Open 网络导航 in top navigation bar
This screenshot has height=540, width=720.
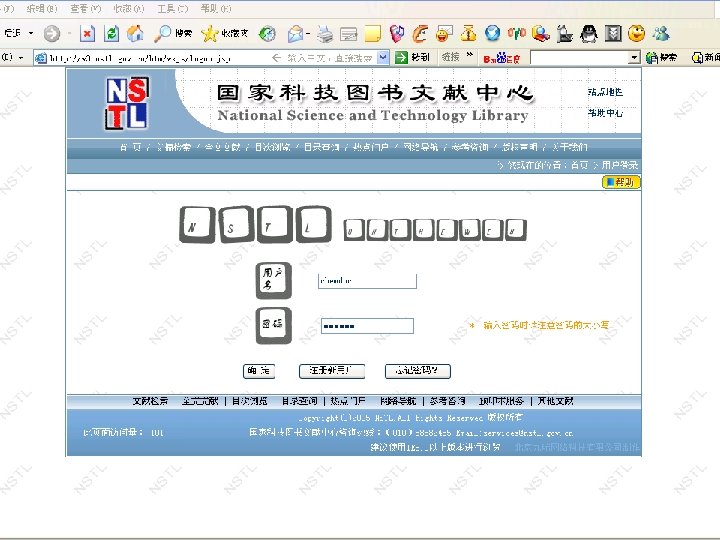coord(421,147)
